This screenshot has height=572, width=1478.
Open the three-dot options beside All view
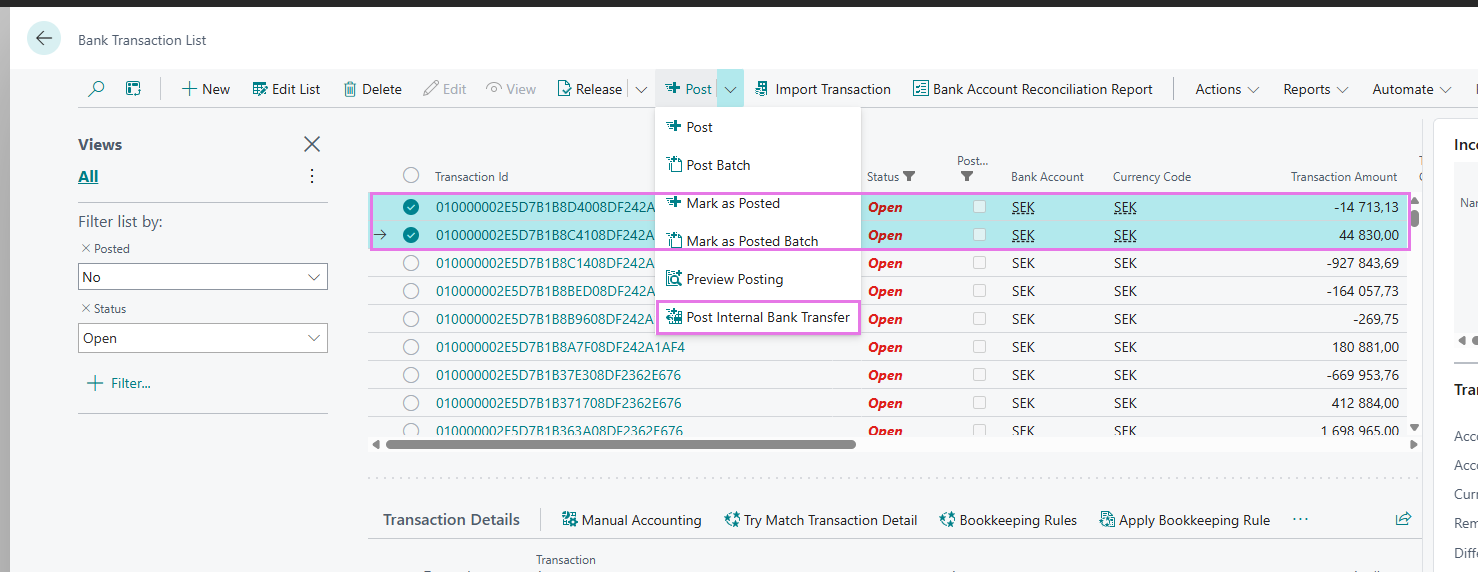tap(312, 176)
